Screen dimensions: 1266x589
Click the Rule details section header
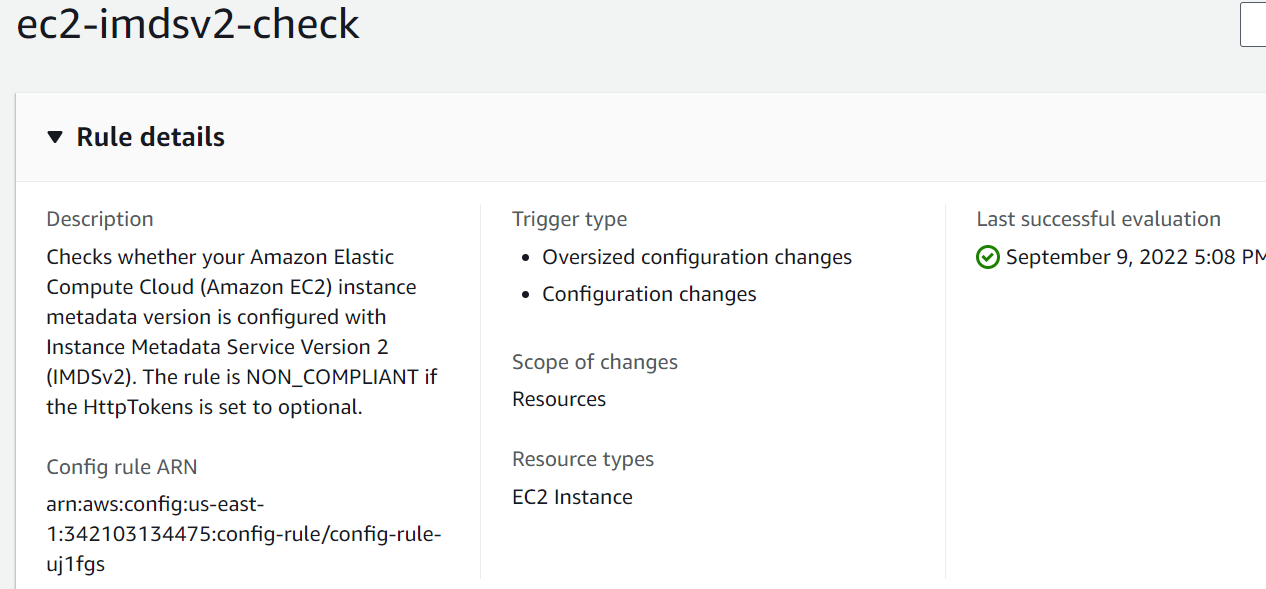149,137
